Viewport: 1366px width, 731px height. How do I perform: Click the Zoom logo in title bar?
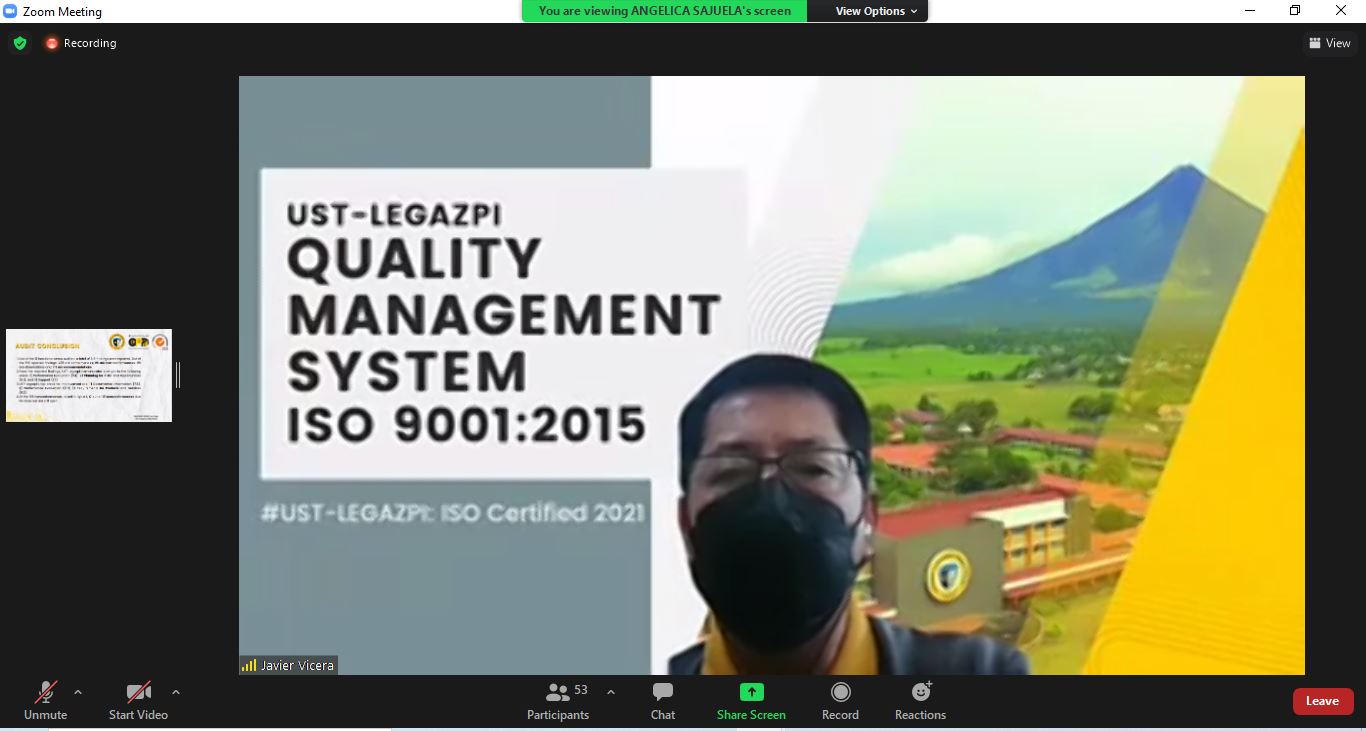point(11,11)
